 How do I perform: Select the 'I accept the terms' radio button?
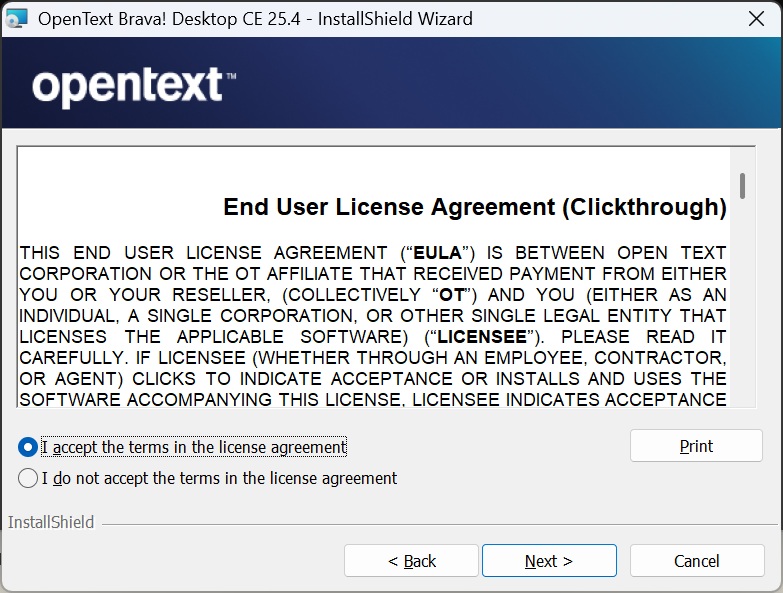(x=28, y=447)
